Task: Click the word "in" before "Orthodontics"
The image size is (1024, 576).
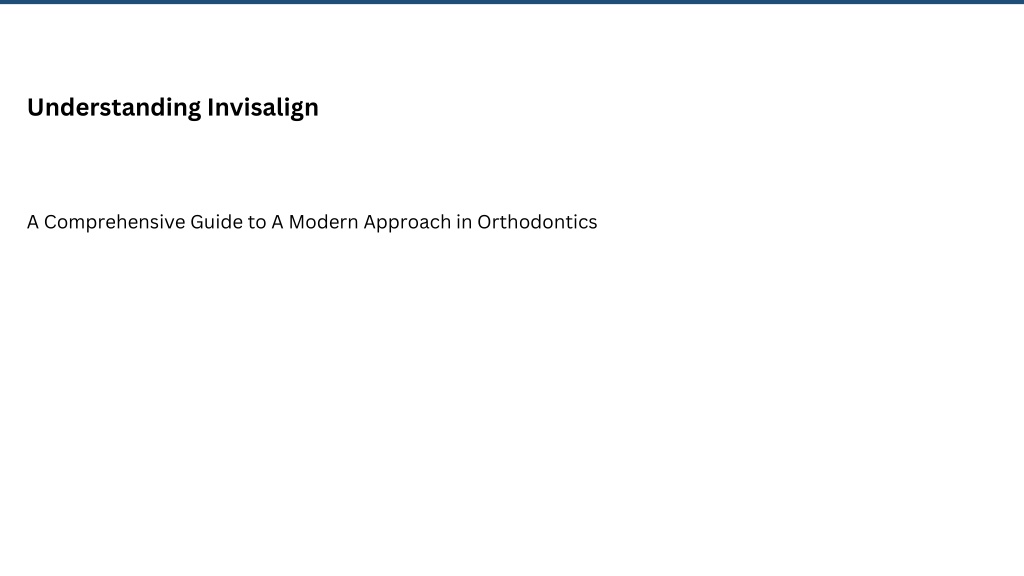Action: 464,222
